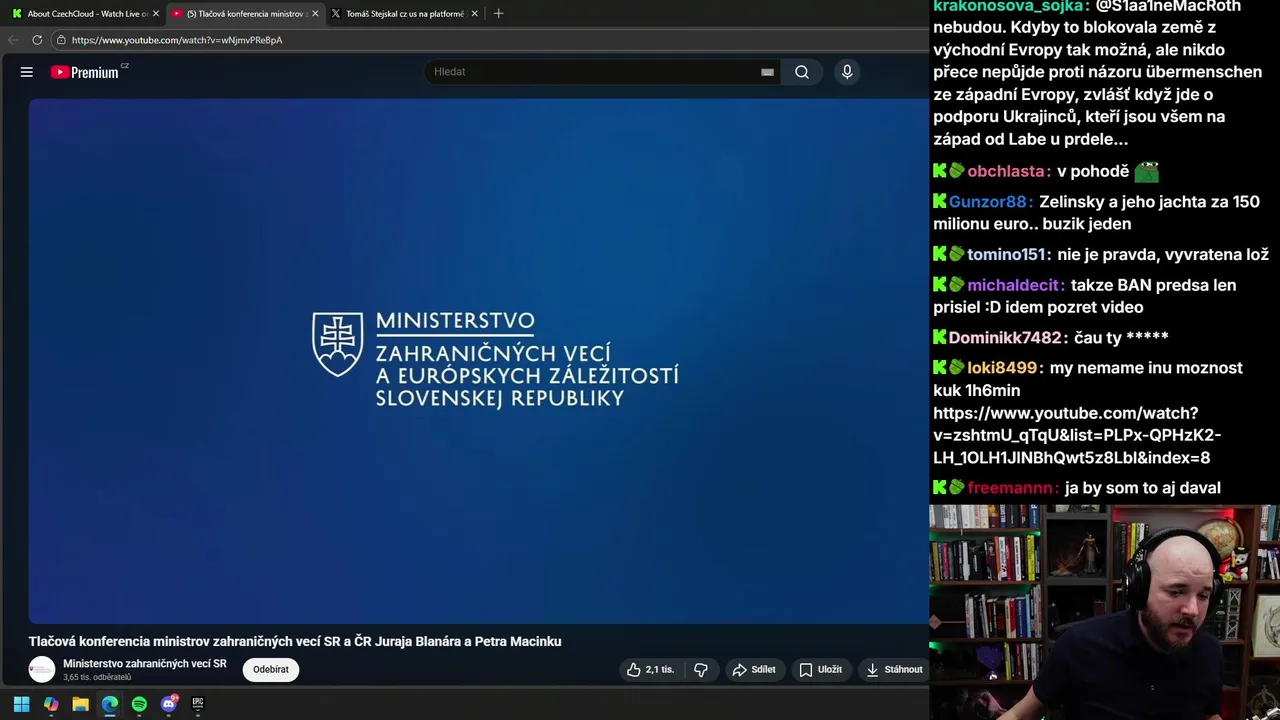The image size is (1280, 720).
Task: Open File Explorer from taskbar
Action: pos(80,704)
